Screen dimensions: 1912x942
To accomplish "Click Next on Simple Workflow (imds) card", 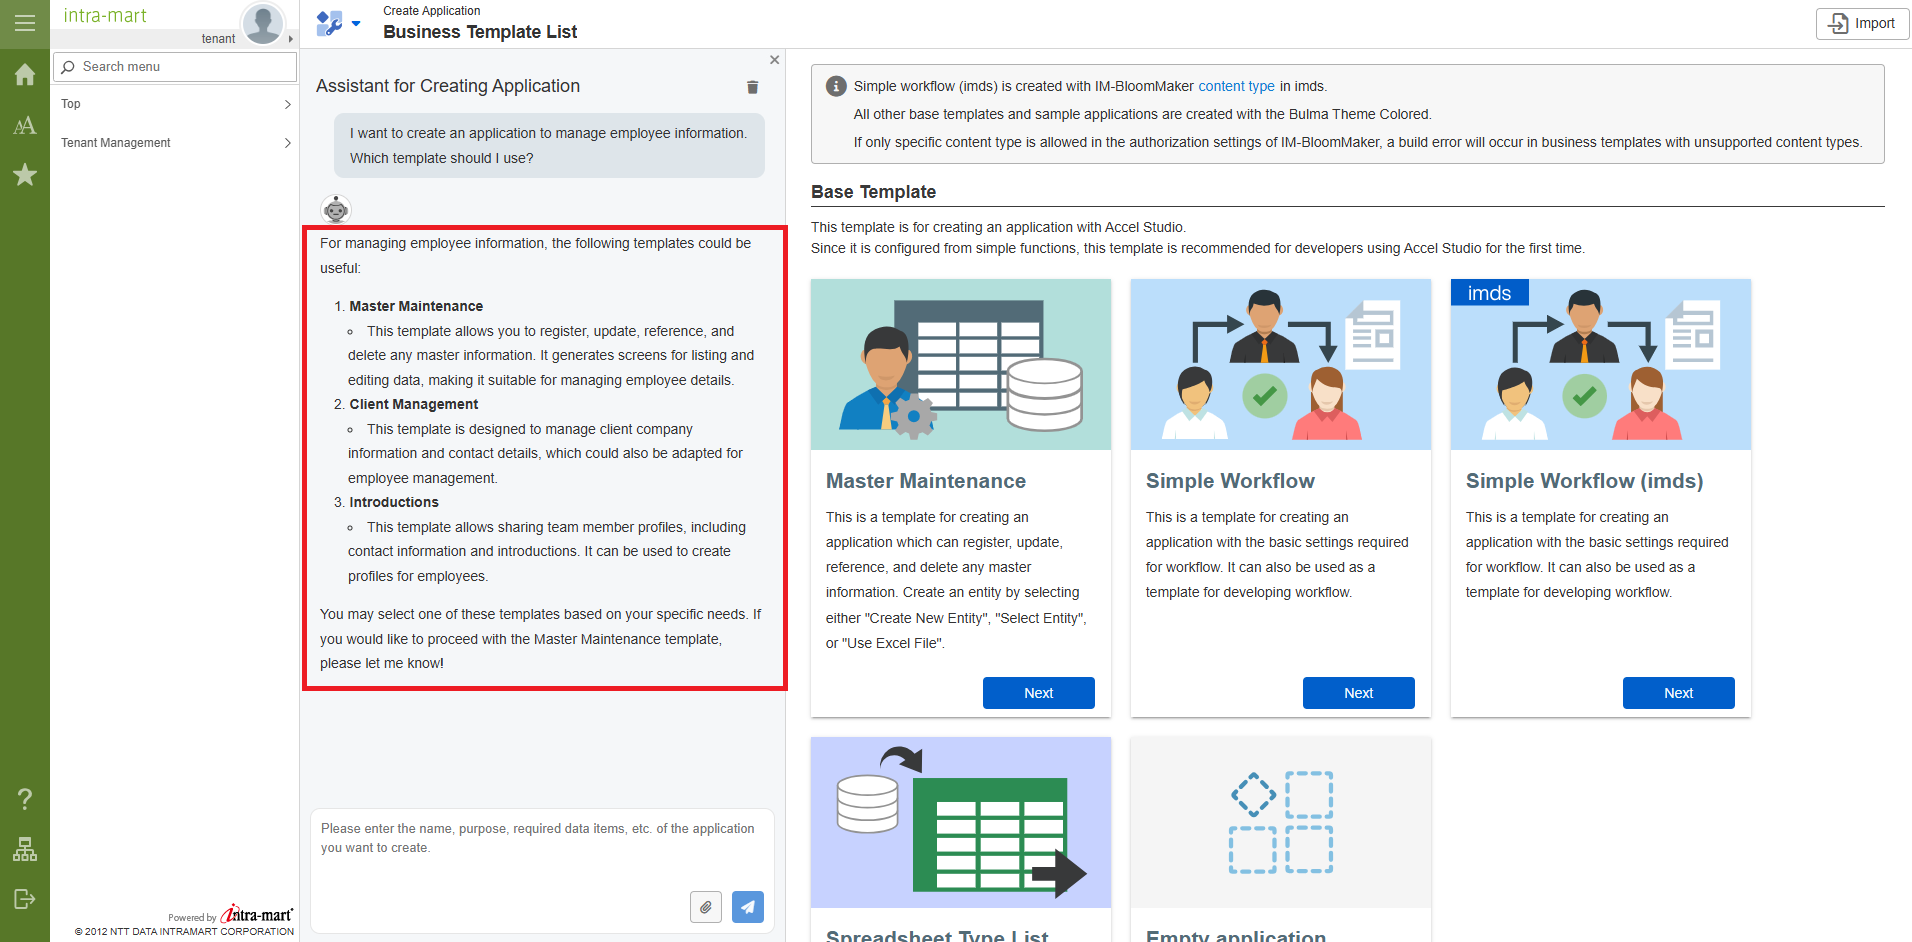I will (1678, 693).
